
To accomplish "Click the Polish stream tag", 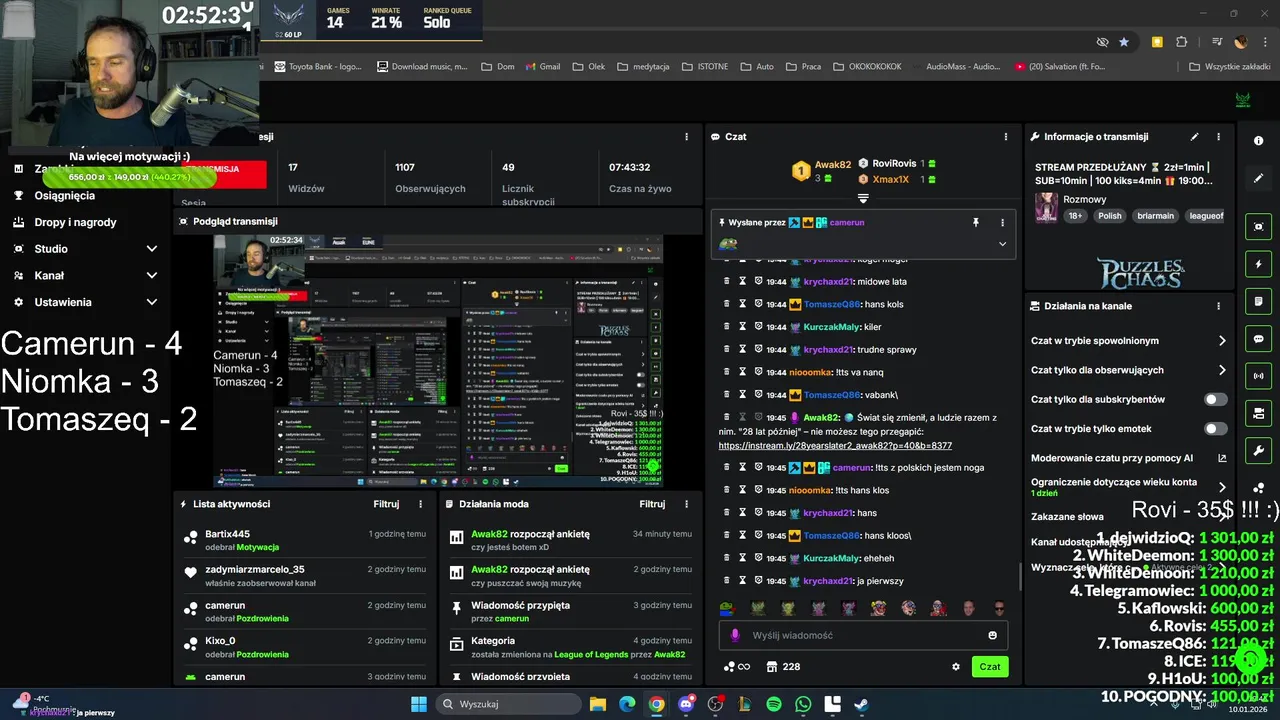I will [x=1110, y=216].
